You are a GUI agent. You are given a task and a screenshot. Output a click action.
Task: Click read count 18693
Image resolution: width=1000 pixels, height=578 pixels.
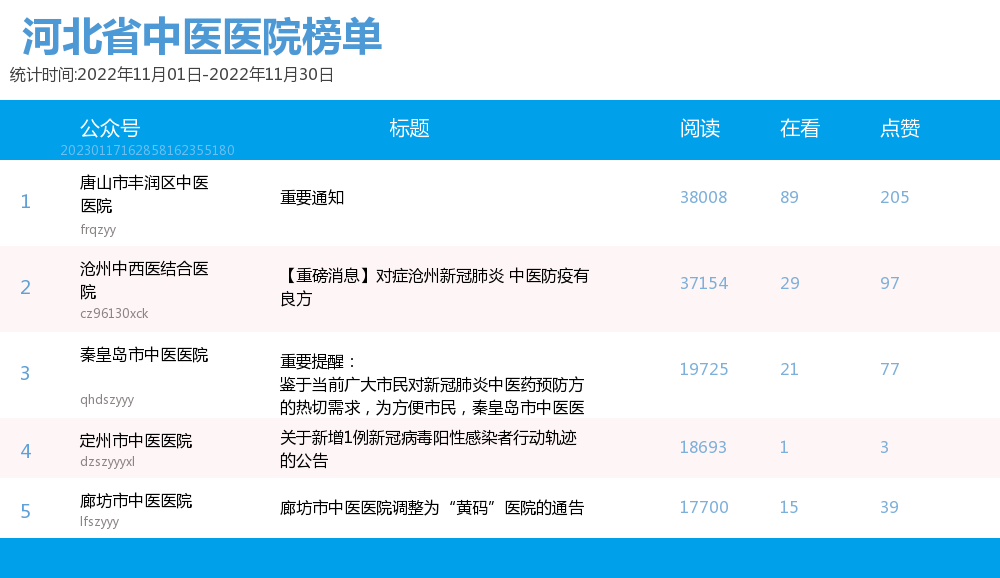(703, 447)
